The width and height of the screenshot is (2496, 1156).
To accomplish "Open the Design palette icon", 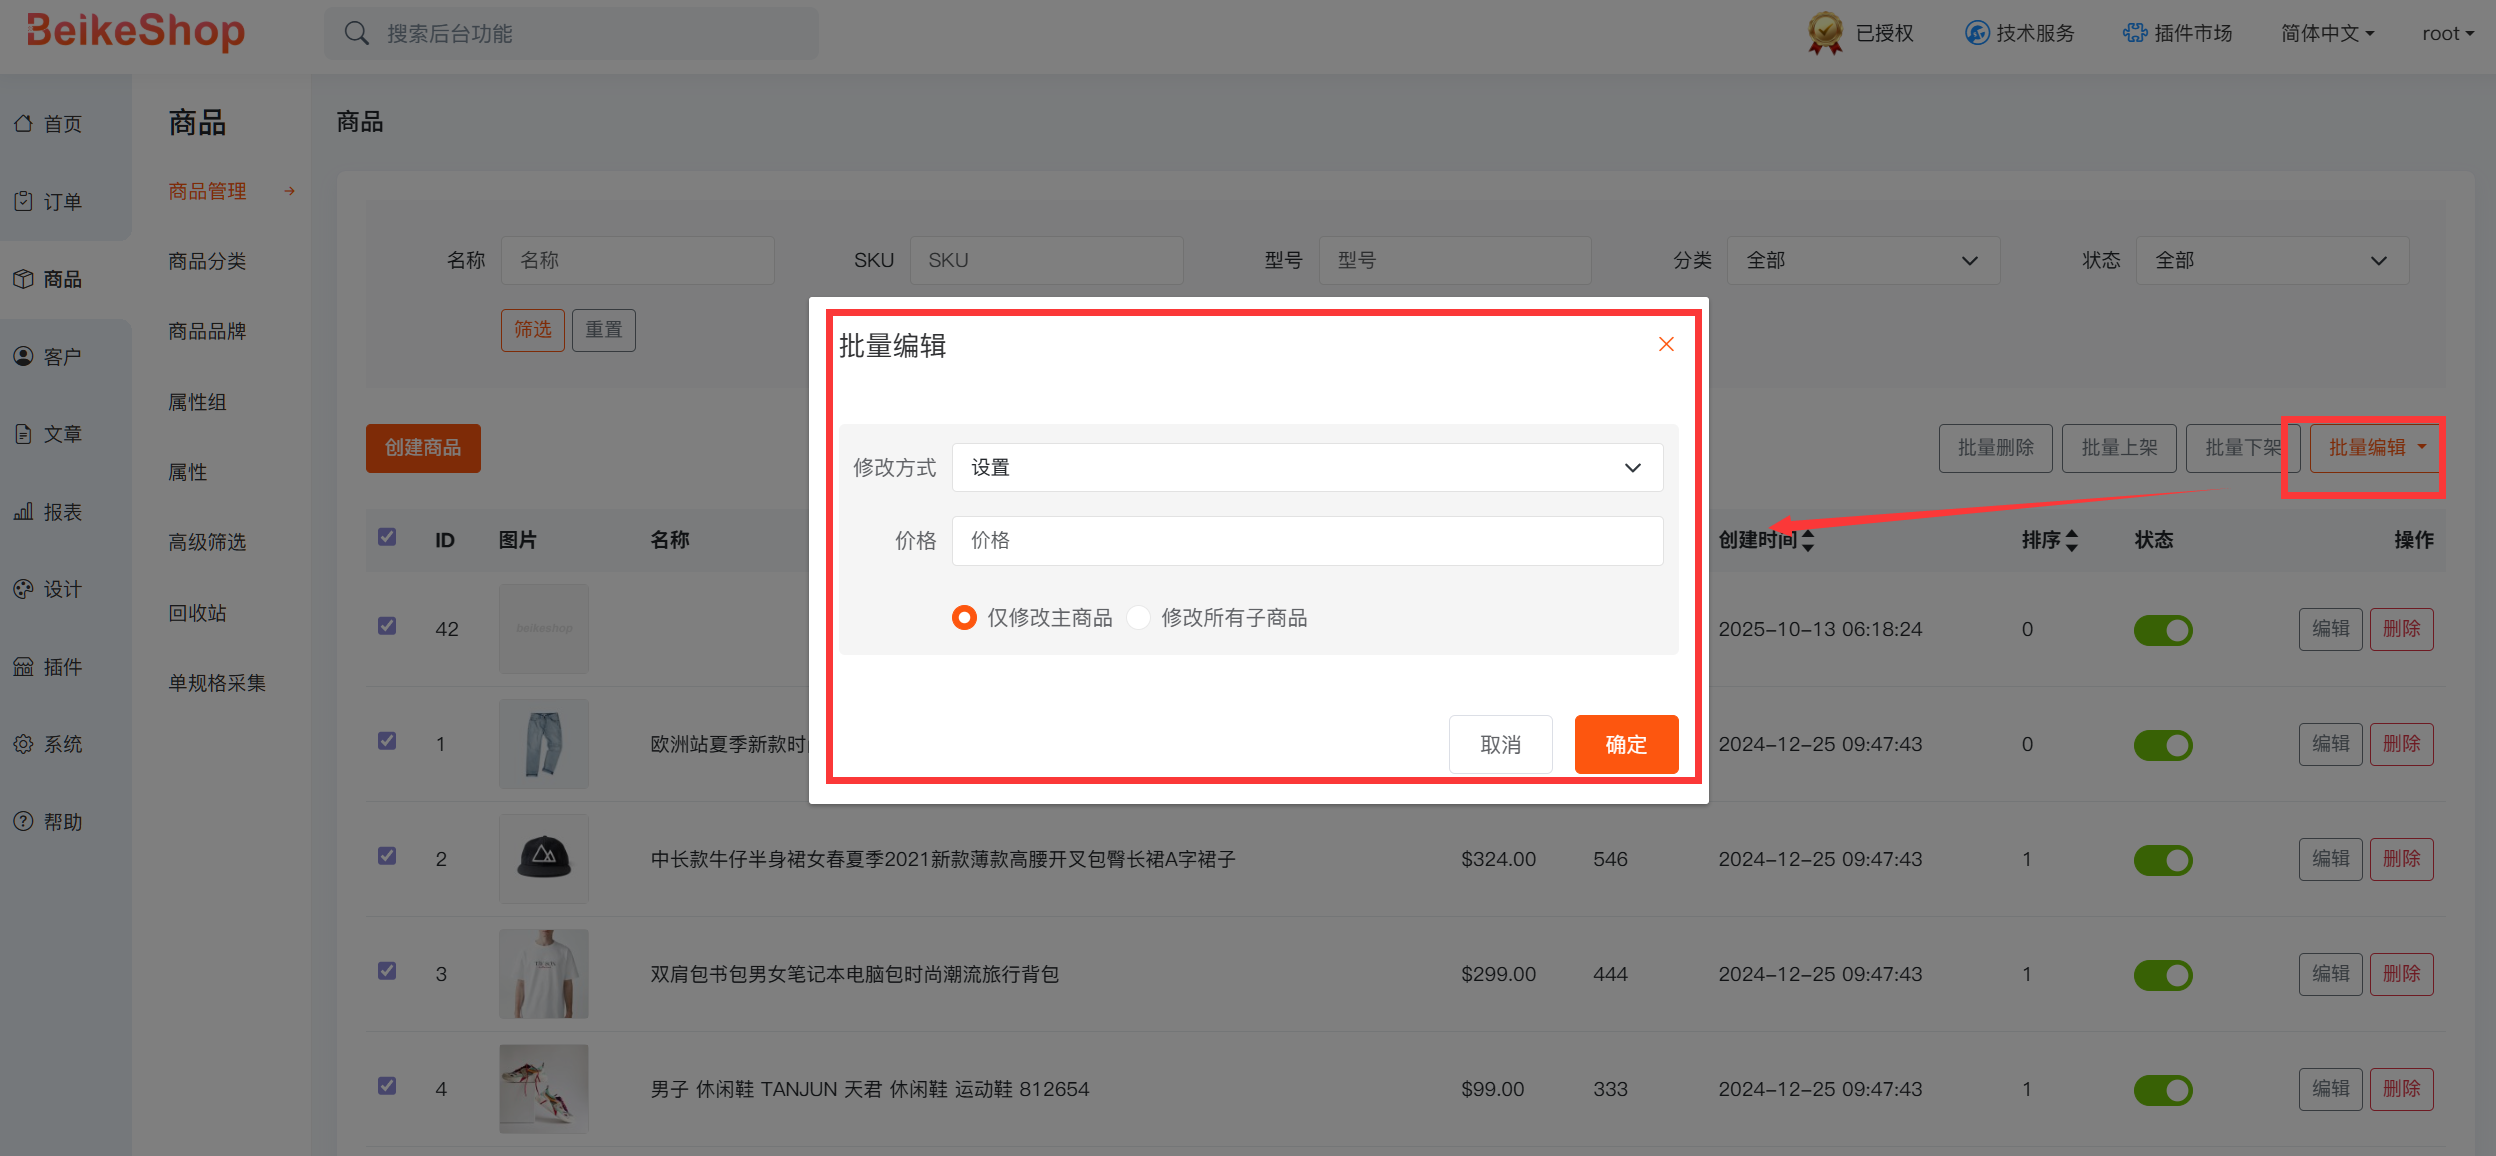I will [23, 589].
